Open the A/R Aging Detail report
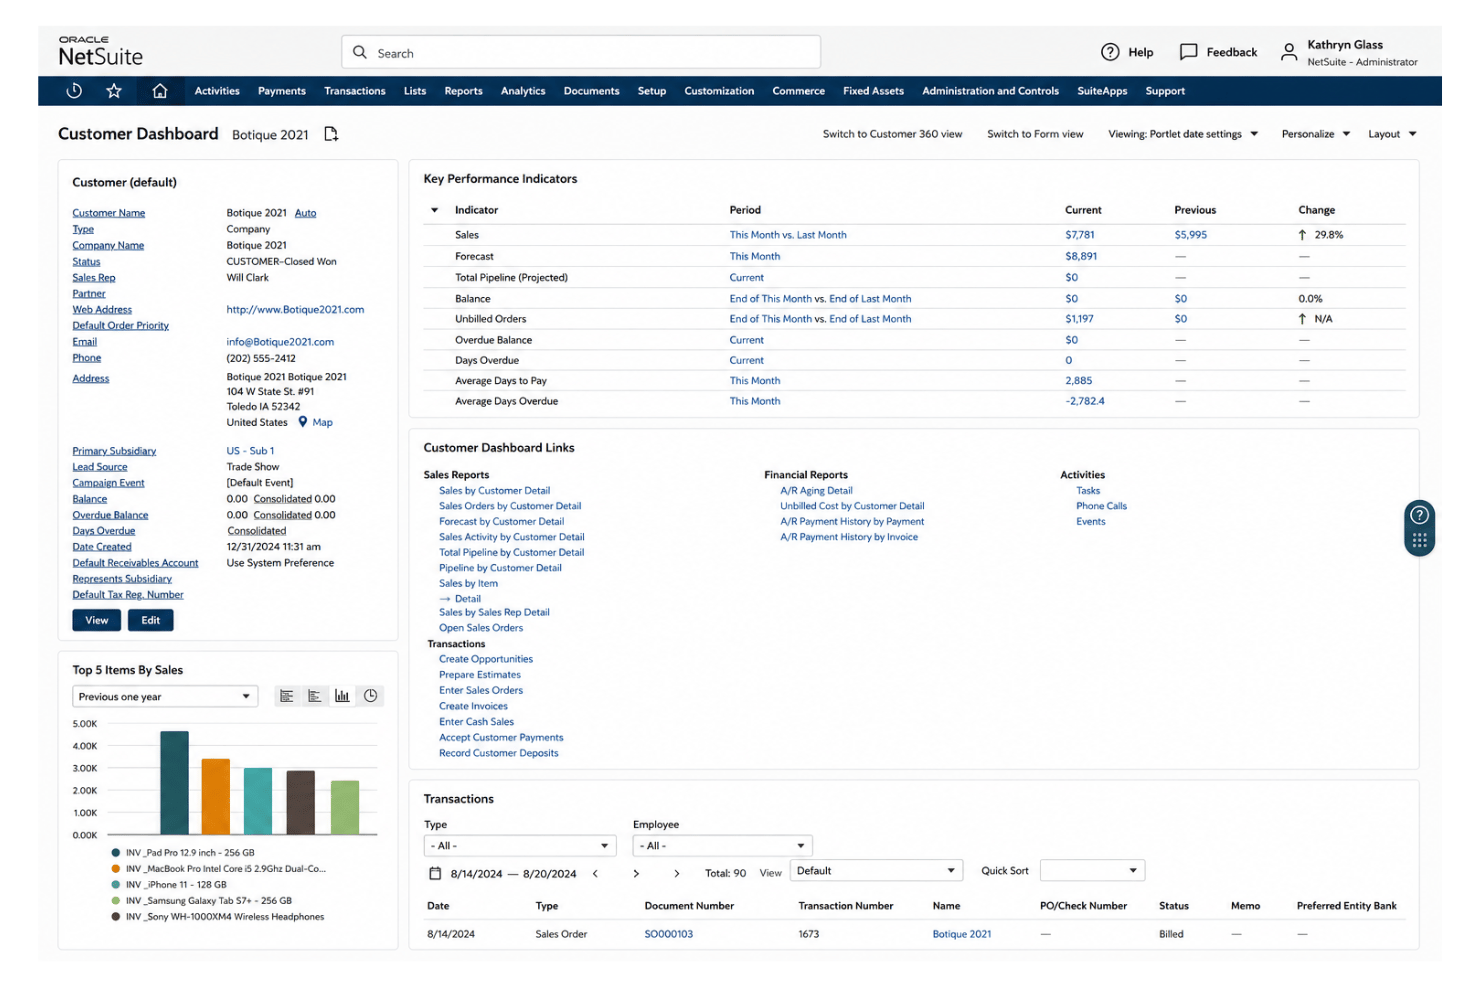 click(x=816, y=491)
